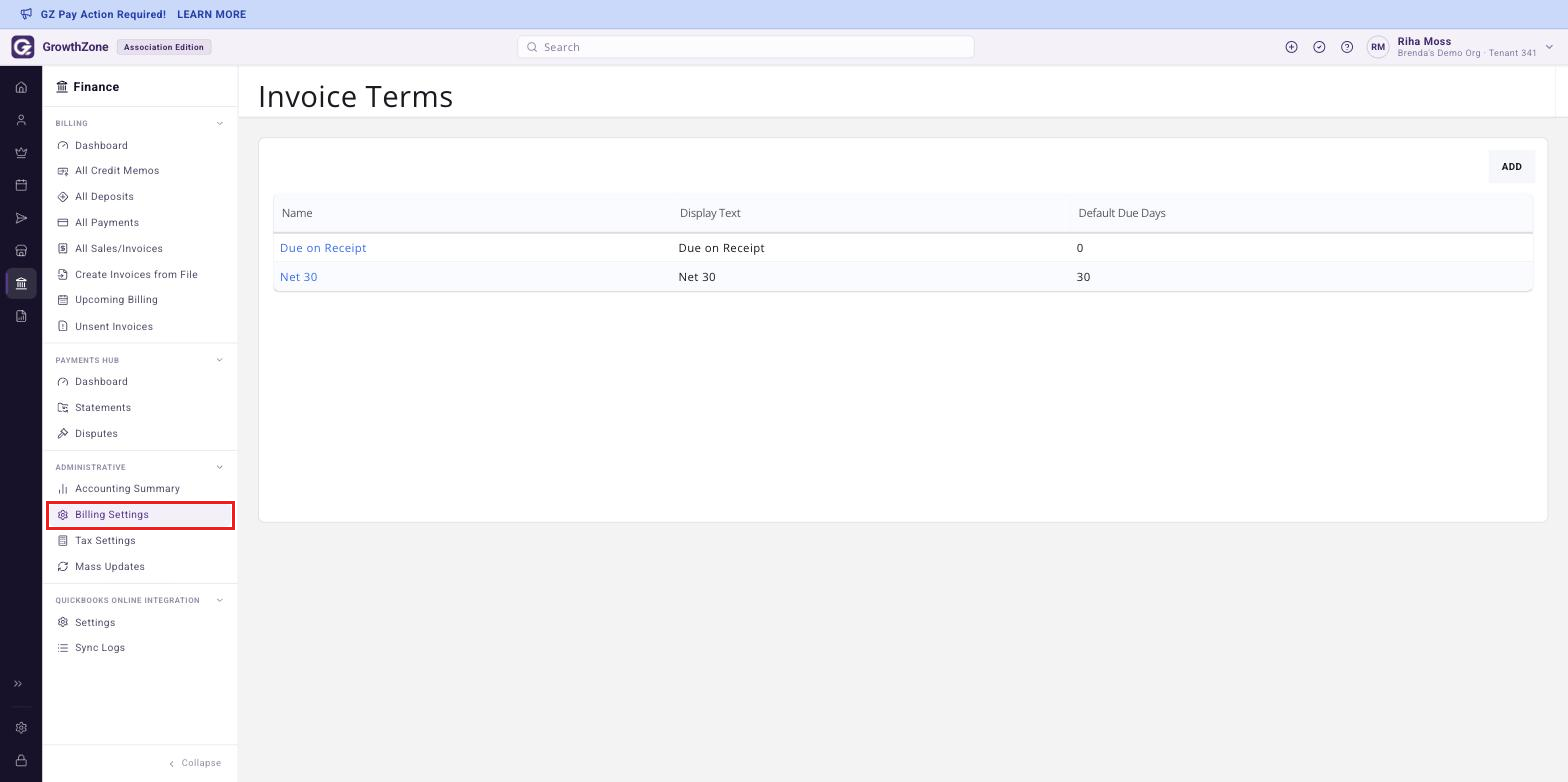Click the Disputes gavel icon
The width and height of the screenshot is (1568, 782).
tap(63, 434)
